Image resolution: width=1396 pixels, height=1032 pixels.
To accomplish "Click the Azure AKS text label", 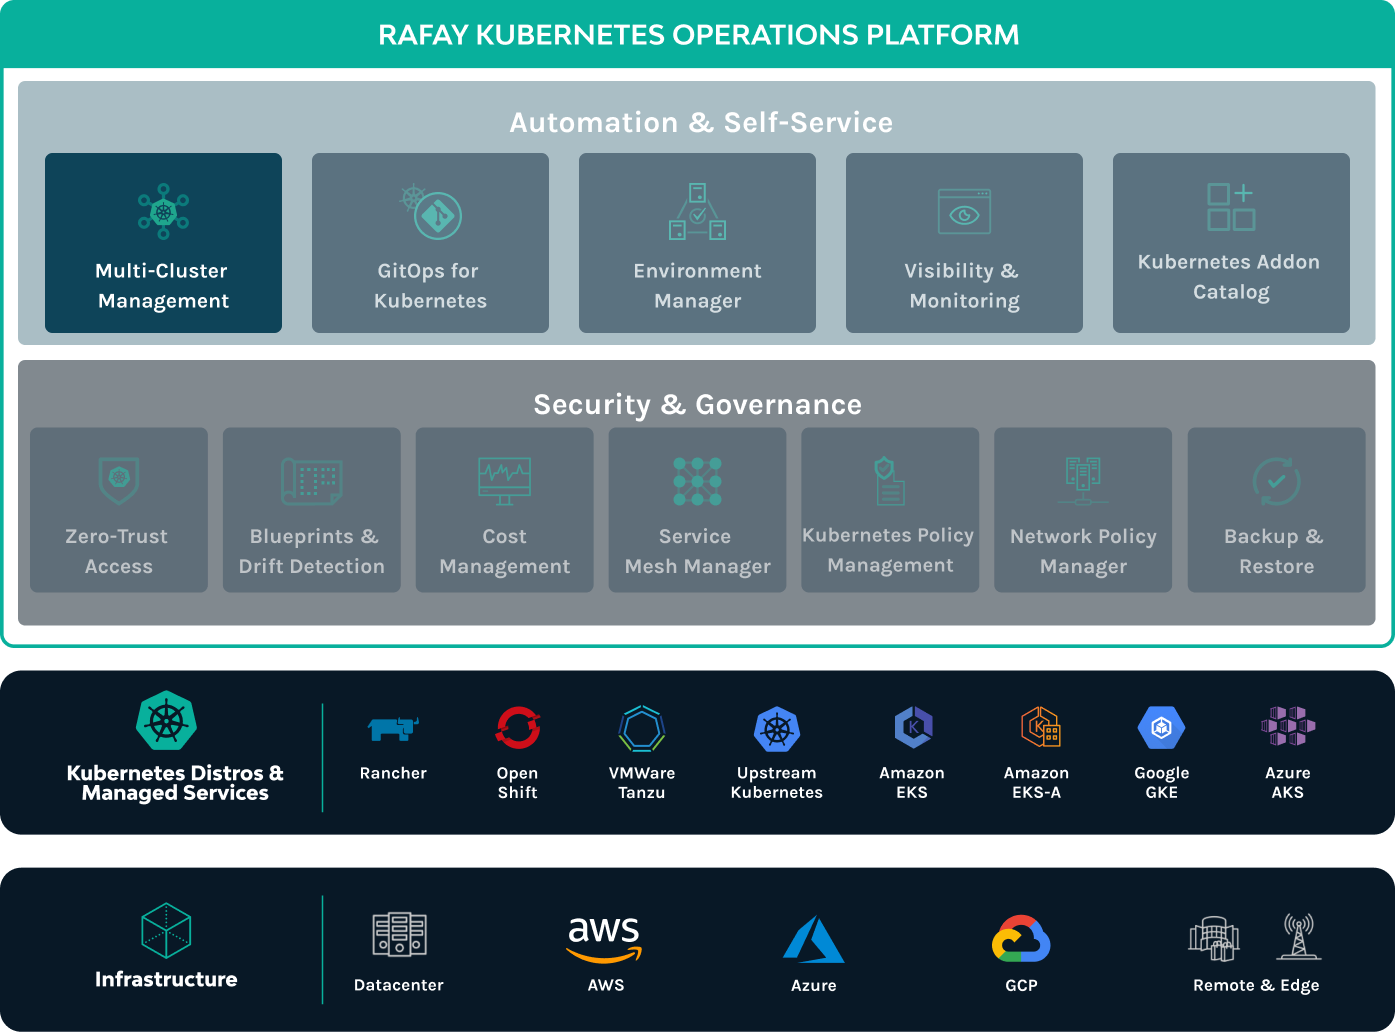I will (x=1288, y=783).
